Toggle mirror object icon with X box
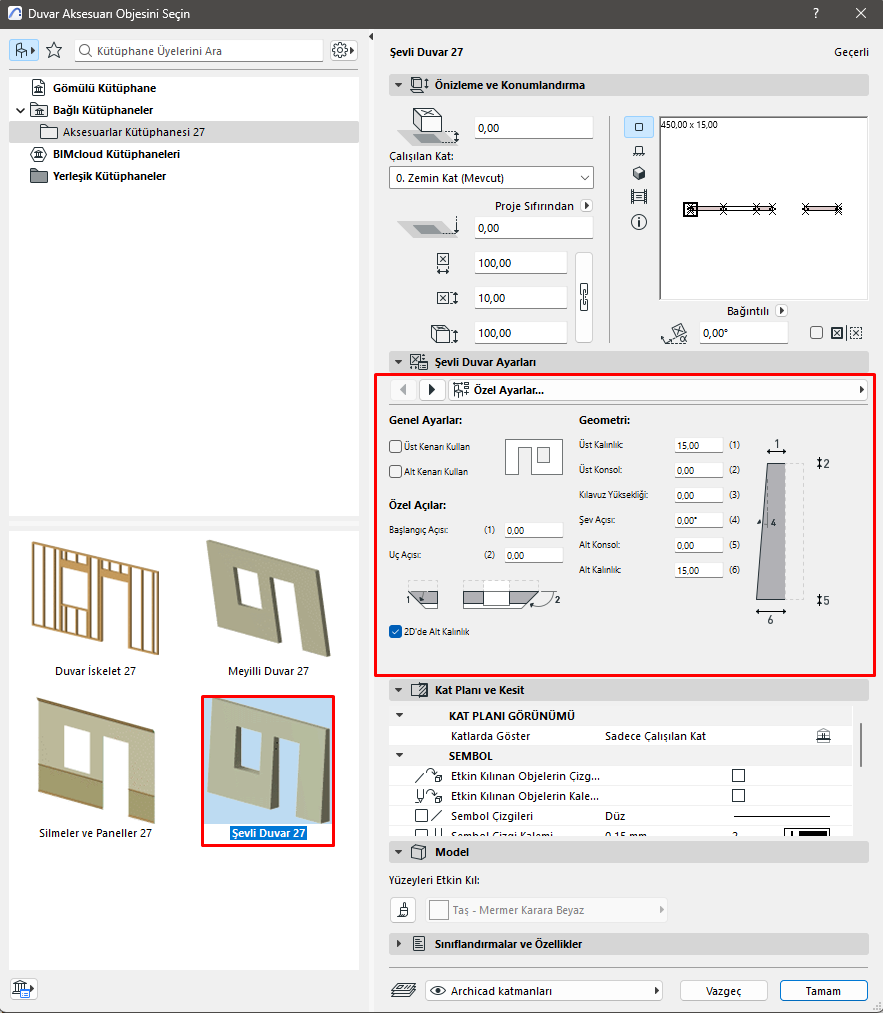883x1013 pixels. click(x=837, y=333)
